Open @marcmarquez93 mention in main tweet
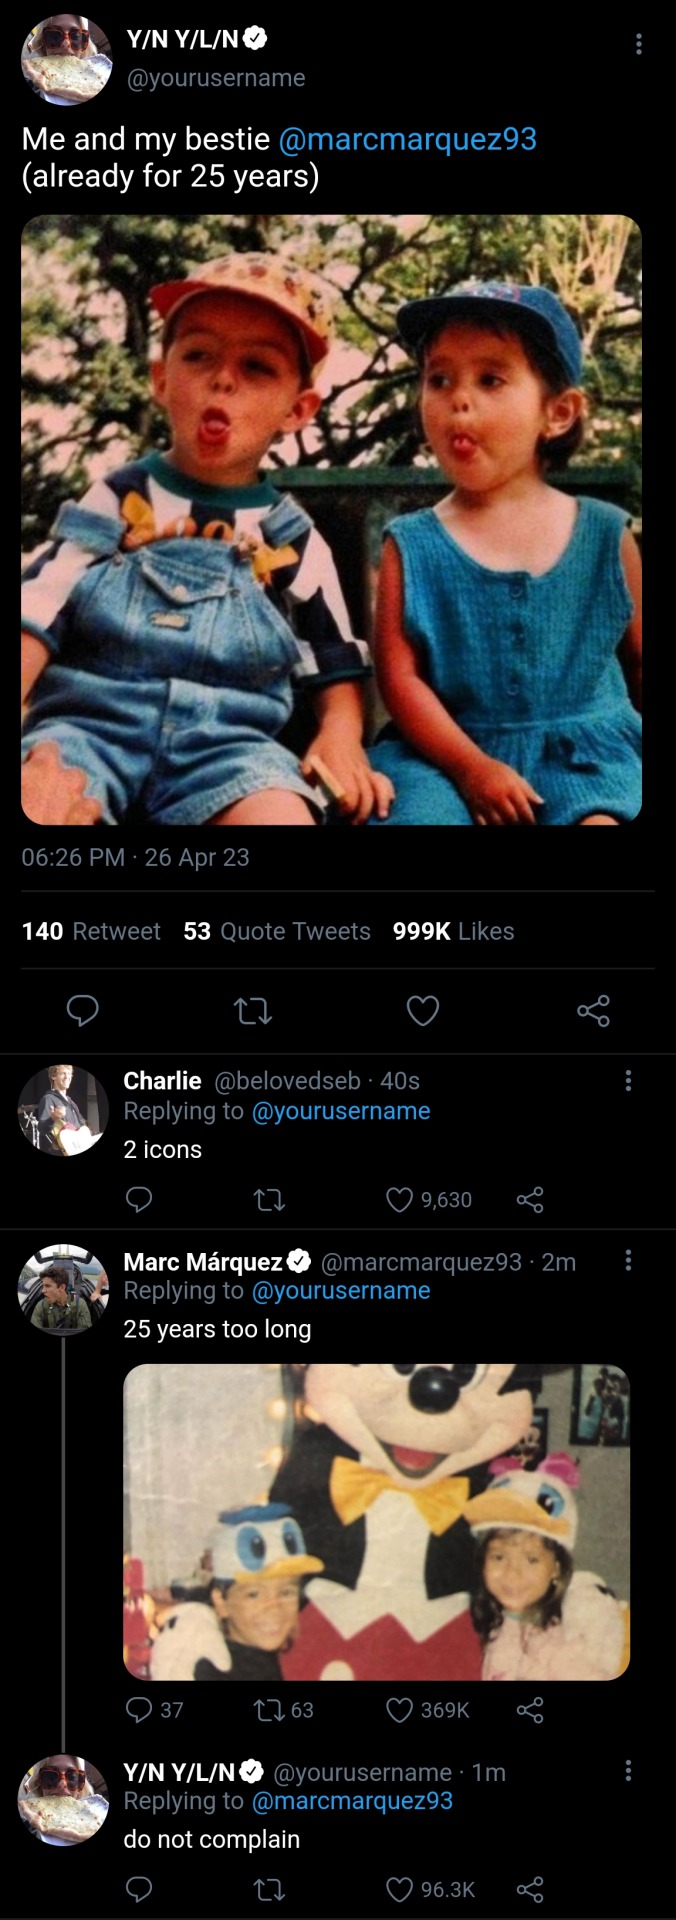Image resolution: width=676 pixels, height=1920 pixels. [407, 139]
